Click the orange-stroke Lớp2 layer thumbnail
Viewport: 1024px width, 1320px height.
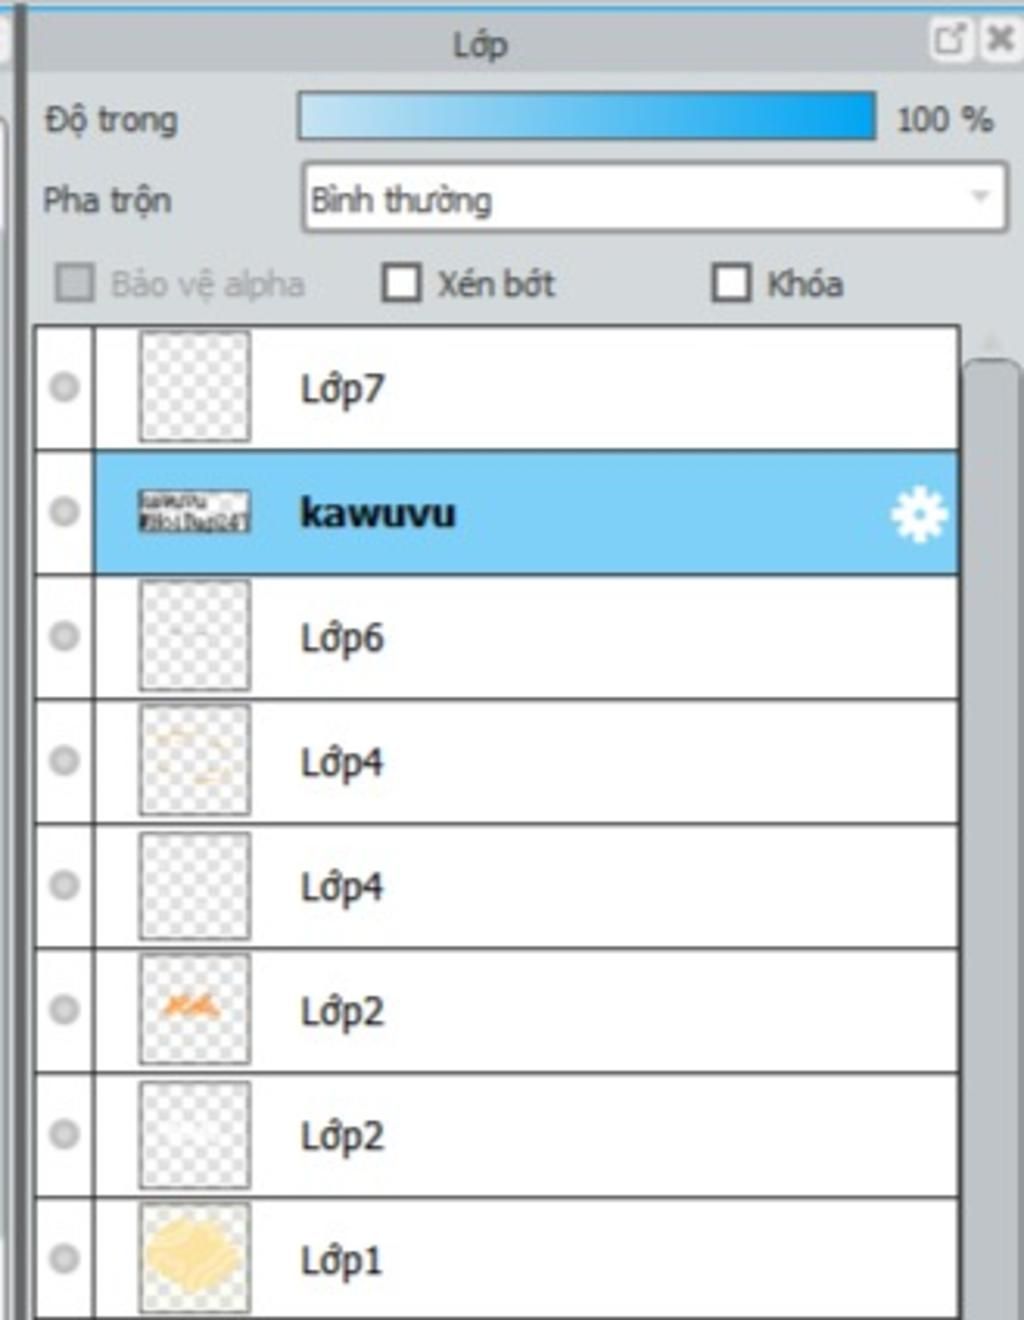pos(194,1009)
